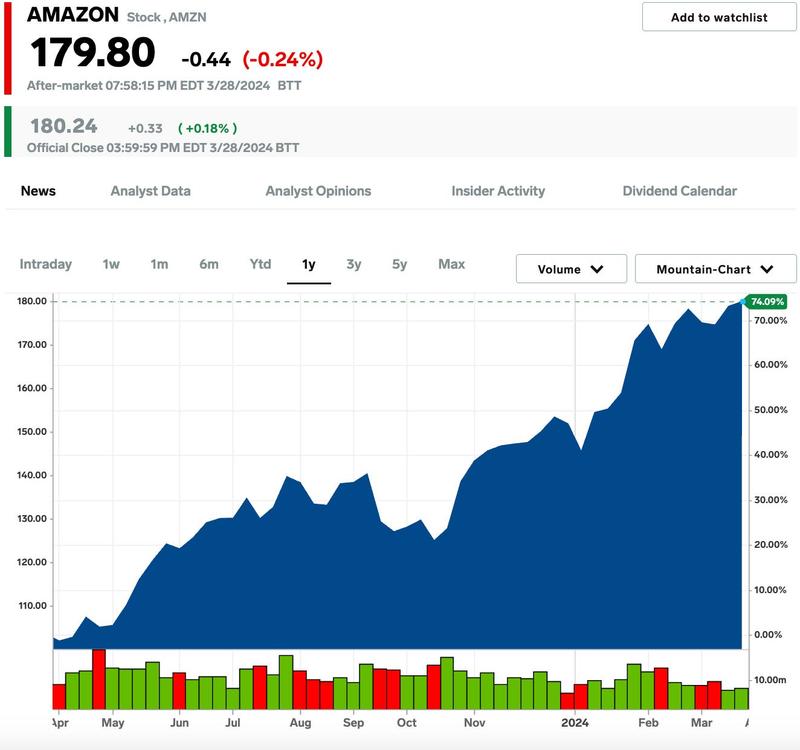The width and height of the screenshot is (800, 750).
Task: Click the Official Close timestamp line
Action: coord(163,148)
